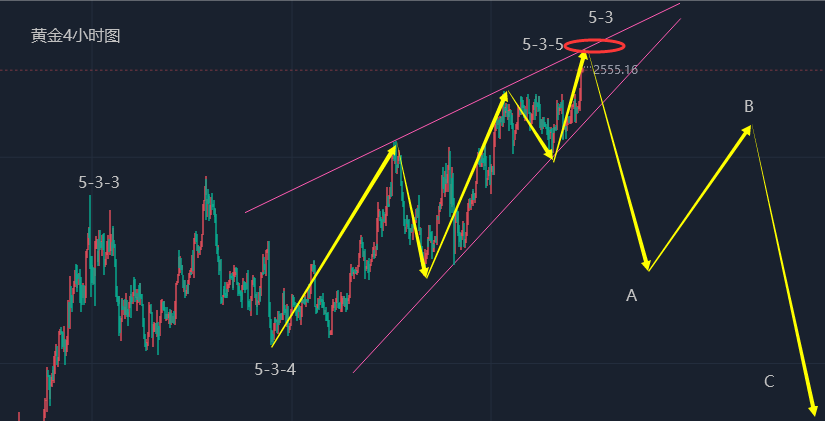
Task: Select the 5-3-3 wave label
Action: 99,183
